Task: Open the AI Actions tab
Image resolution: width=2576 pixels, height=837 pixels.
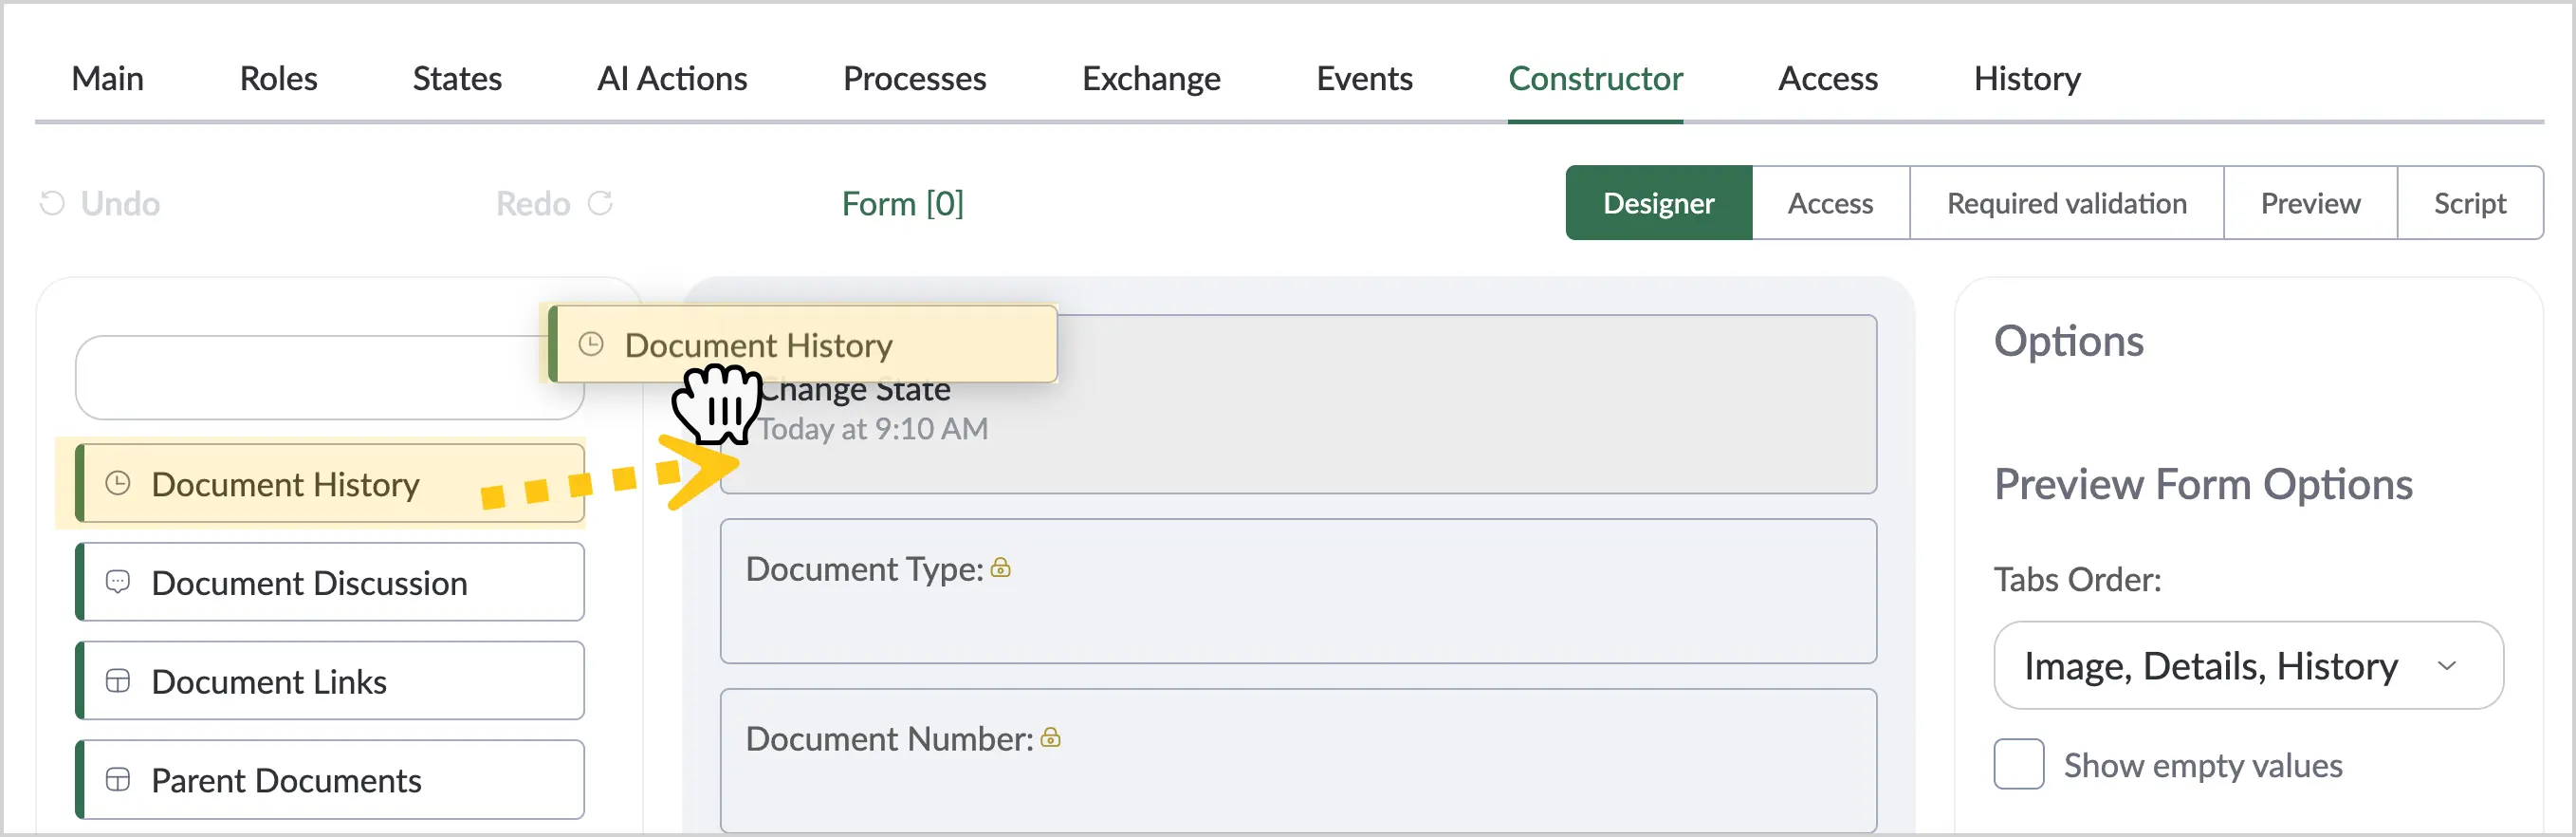Action: click(x=672, y=78)
